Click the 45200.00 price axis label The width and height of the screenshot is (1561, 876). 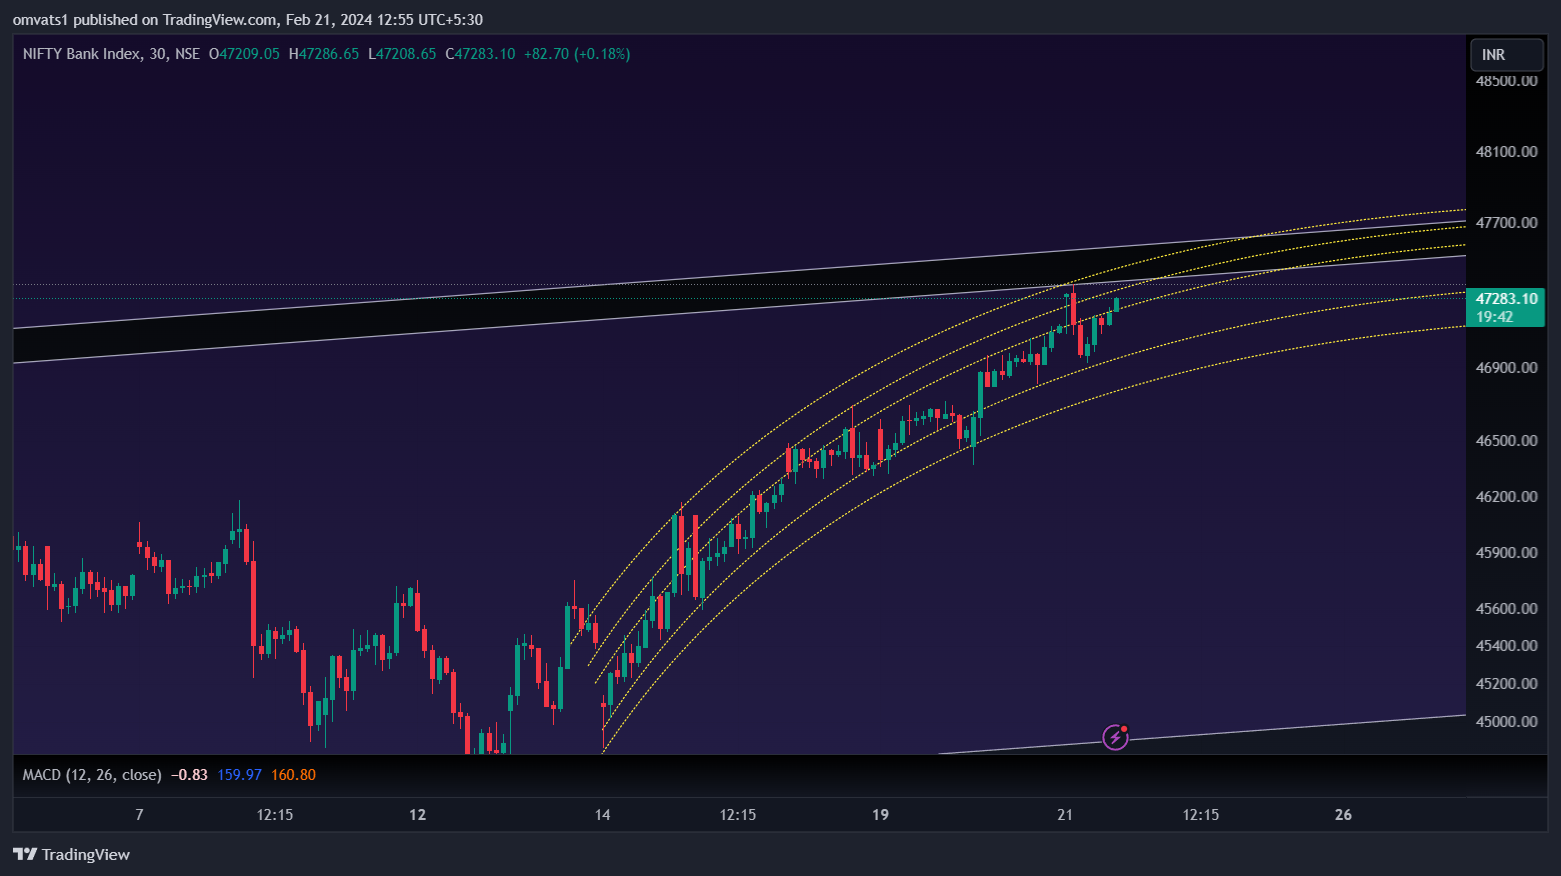[x=1506, y=684]
